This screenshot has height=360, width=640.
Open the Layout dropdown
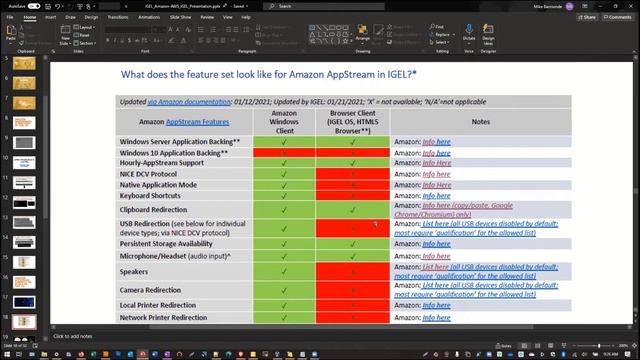click(x=84, y=27)
